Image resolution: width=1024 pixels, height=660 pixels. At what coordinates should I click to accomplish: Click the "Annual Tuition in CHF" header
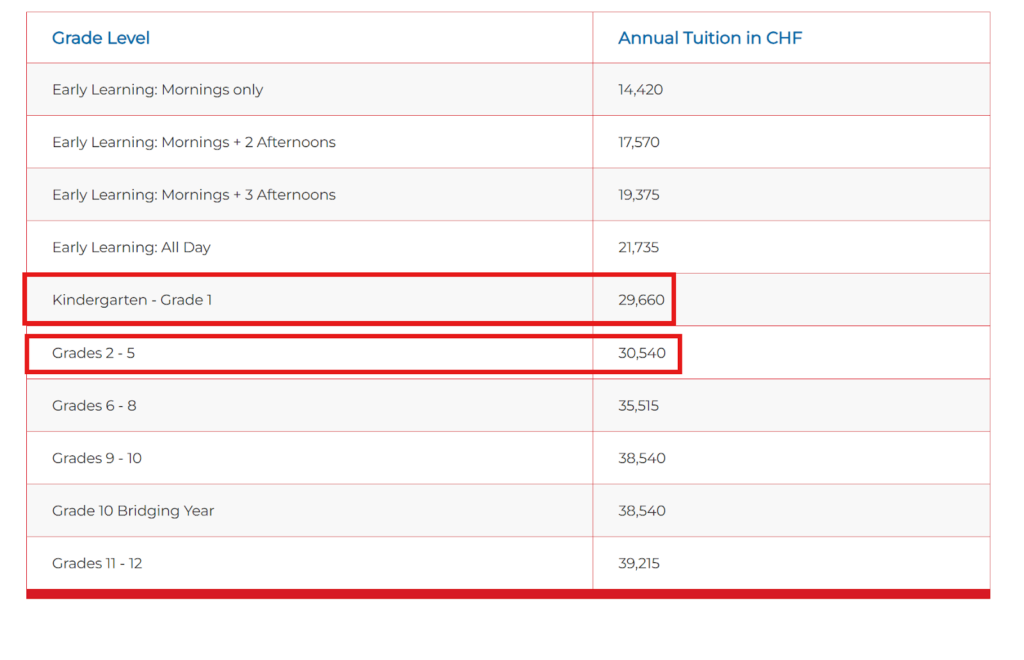[710, 38]
